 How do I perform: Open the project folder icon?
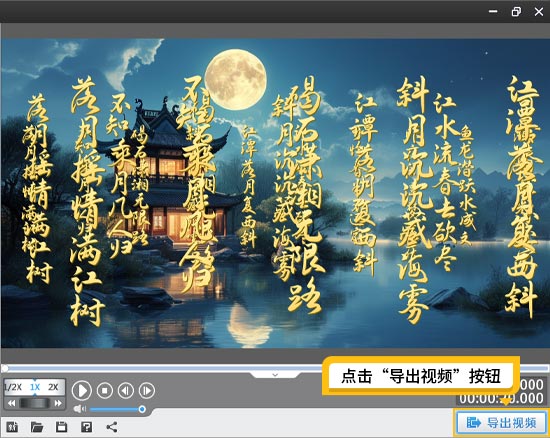point(37,427)
